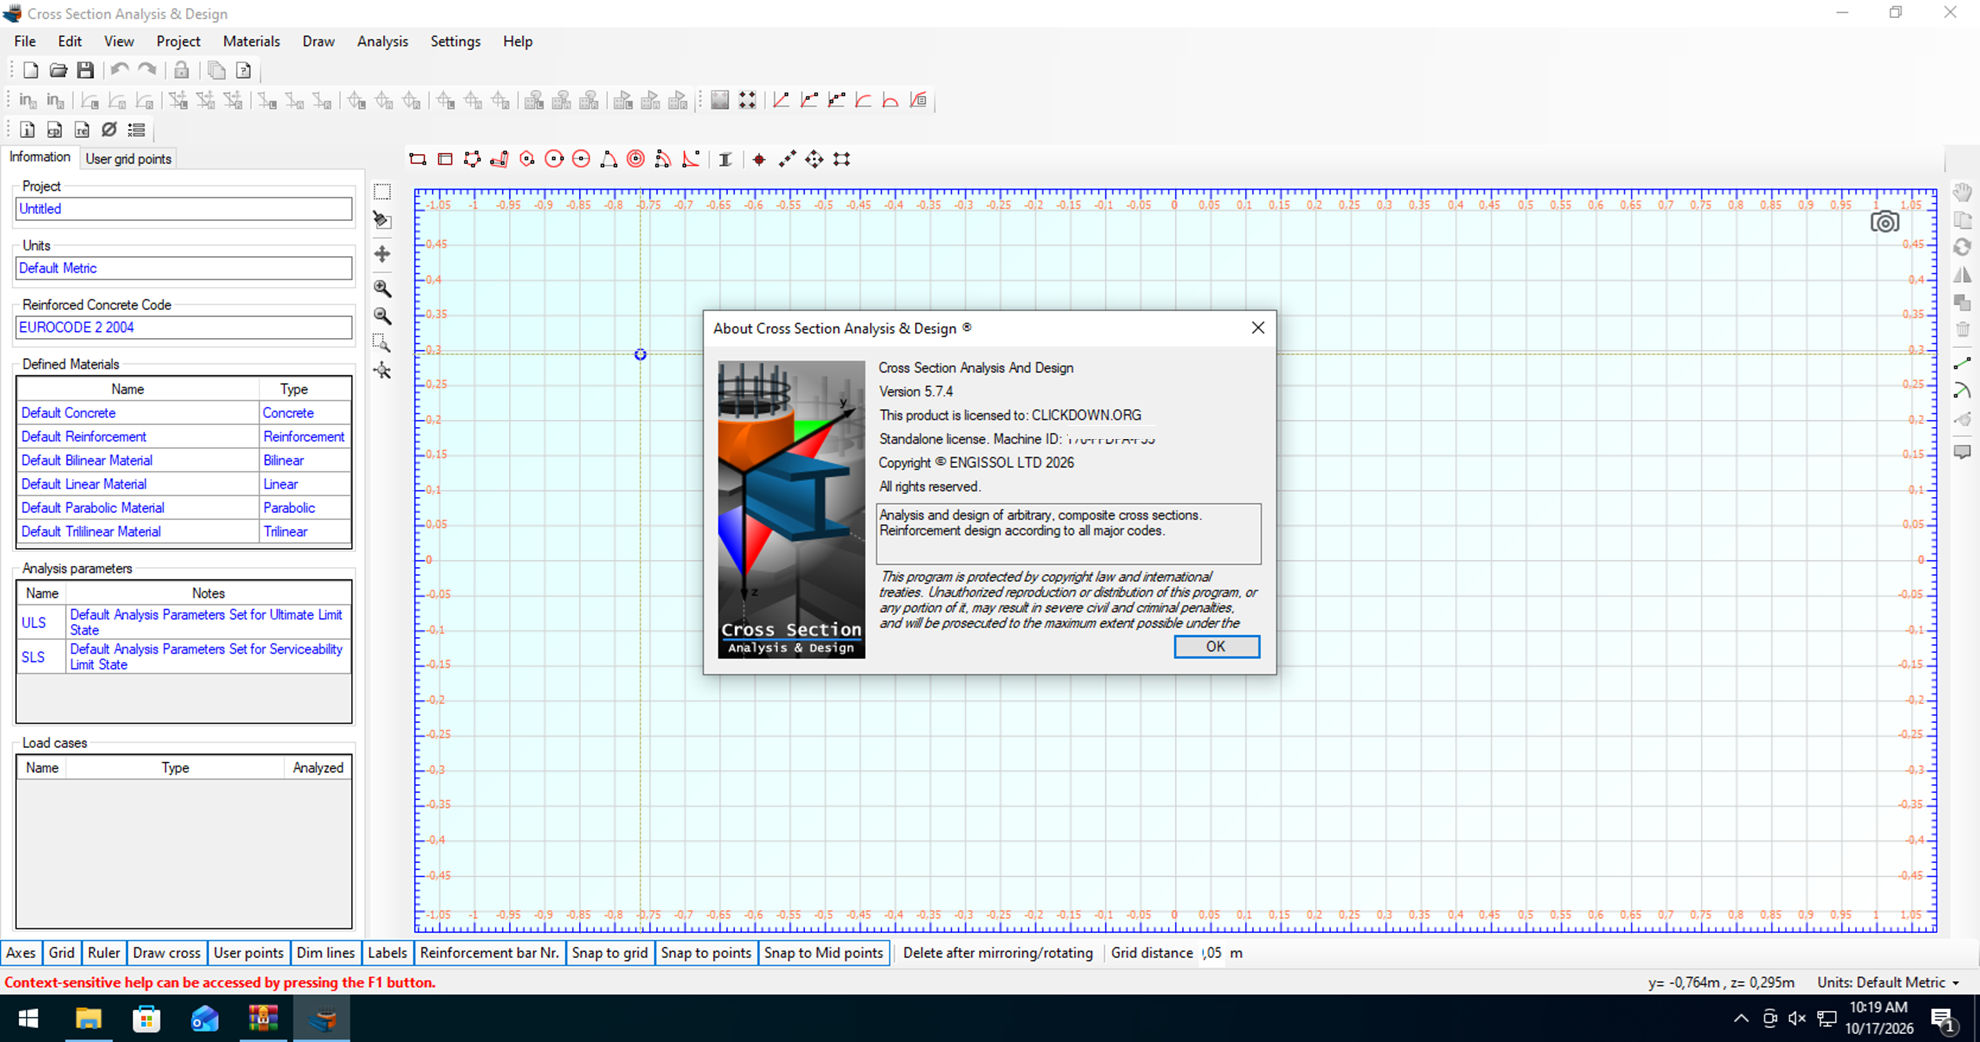Toggle the Ruler display option
This screenshot has height=1042, width=1980.
coord(104,953)
